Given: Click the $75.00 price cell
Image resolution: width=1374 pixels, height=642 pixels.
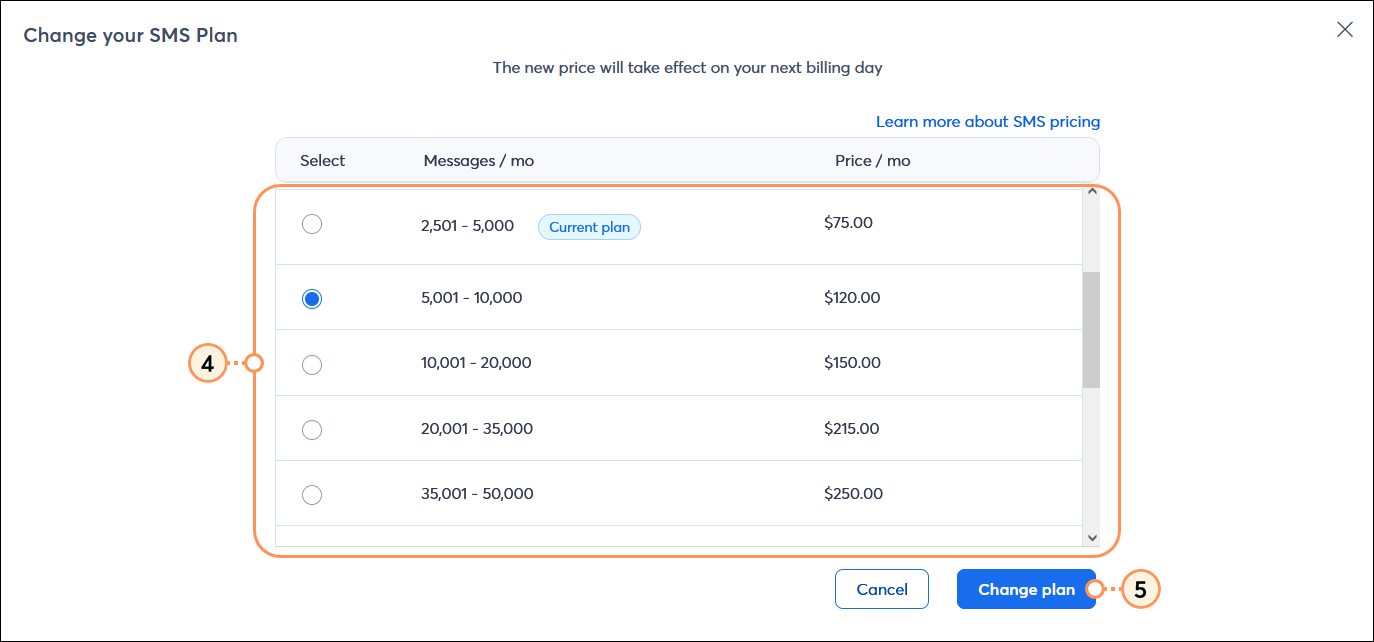Looking at the screenshot, I should point(848,223).
